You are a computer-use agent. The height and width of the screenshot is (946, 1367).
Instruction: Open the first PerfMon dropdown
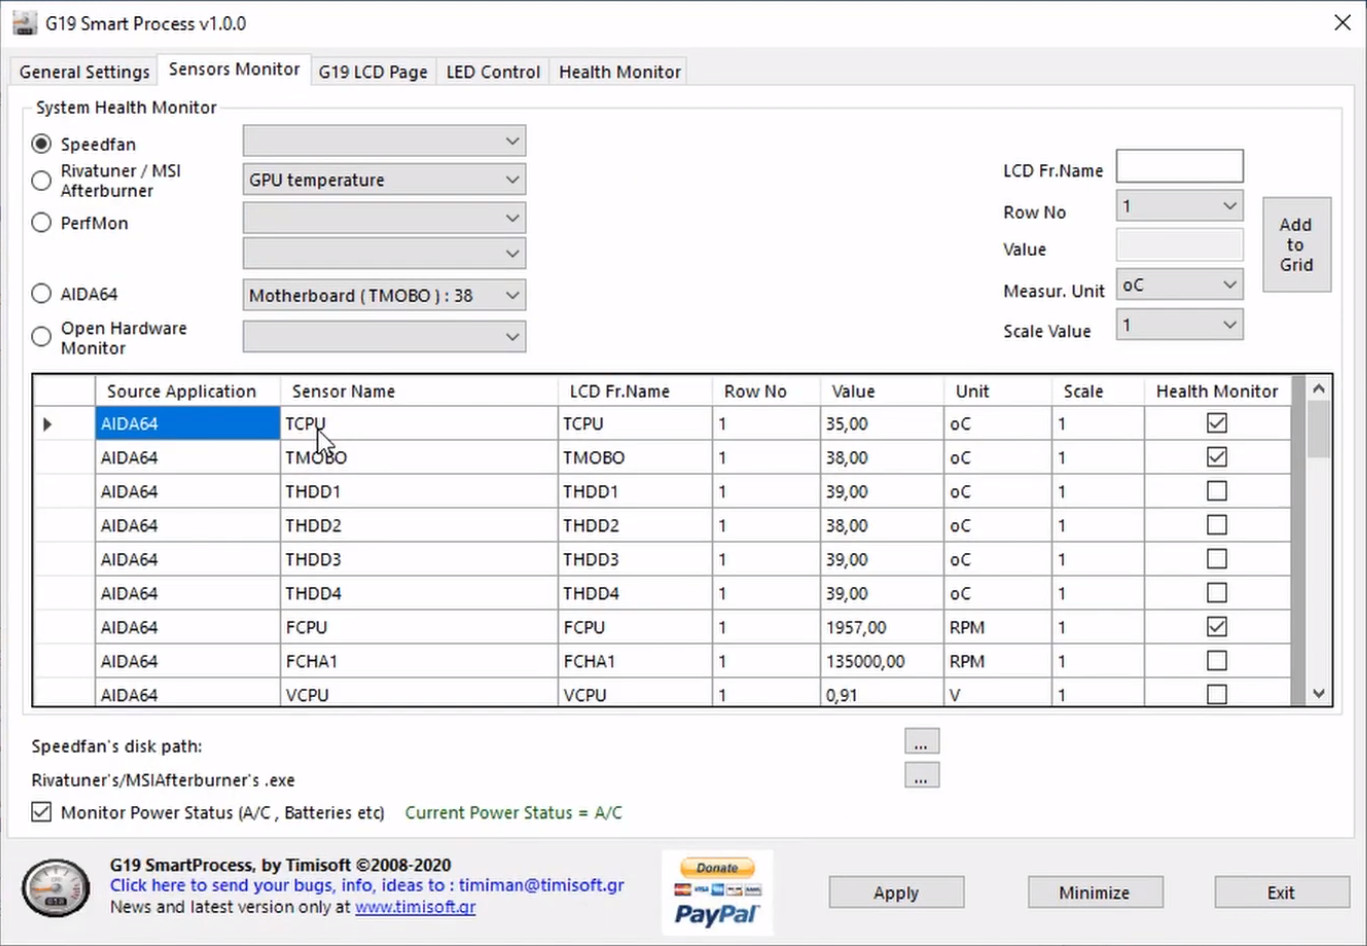pyautogui.click(x=384, y=218)
